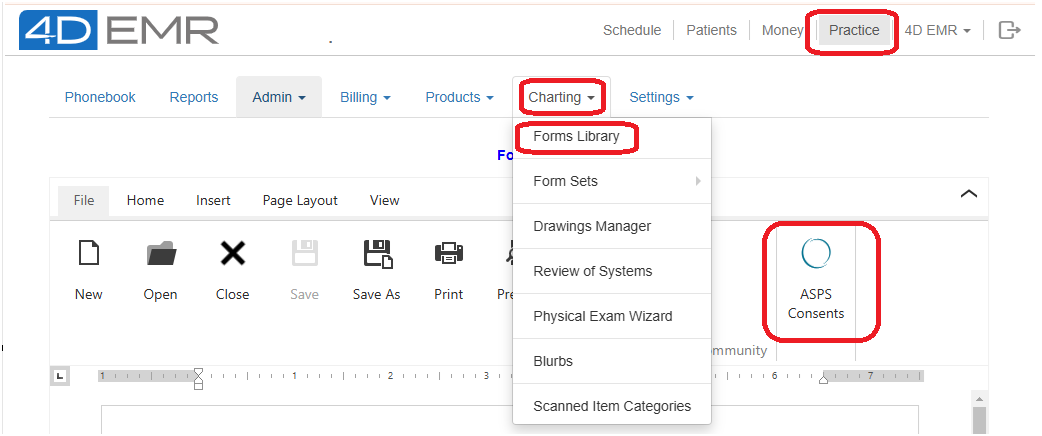Open the Page Layout ribbon tab
The image size is (1042, 436).
(x=300, y=200)
